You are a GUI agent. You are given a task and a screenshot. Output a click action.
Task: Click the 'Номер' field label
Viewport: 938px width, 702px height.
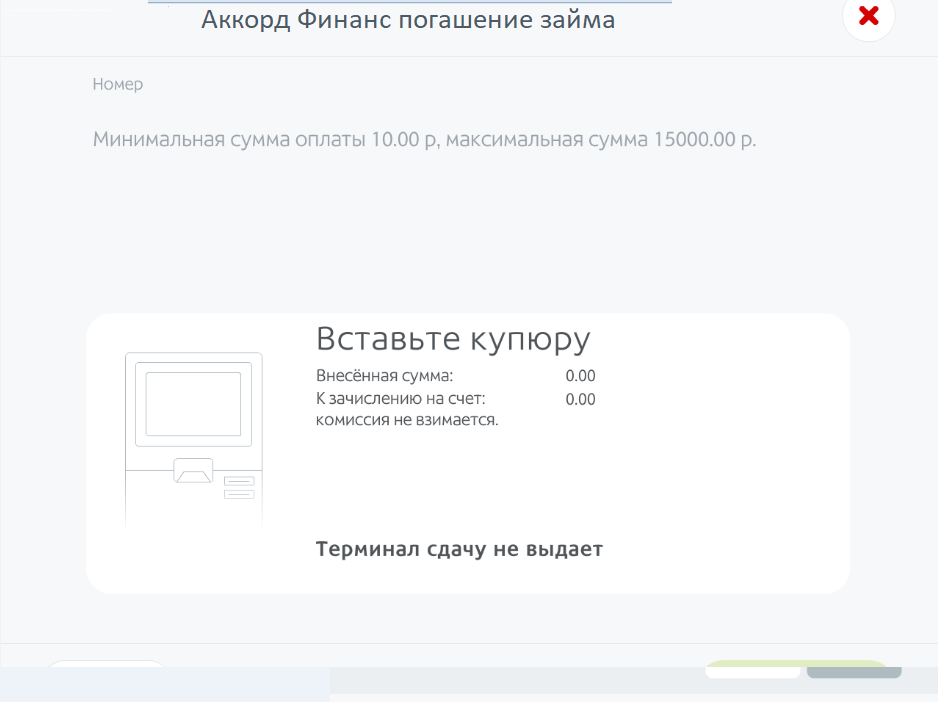[x=118, y=84]
